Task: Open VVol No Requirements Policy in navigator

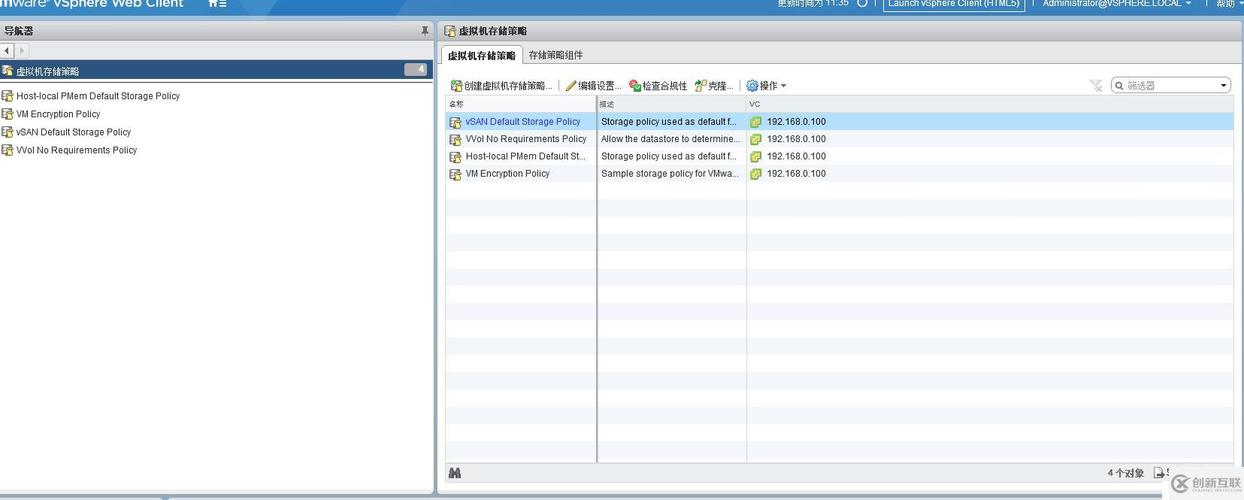Action: [76, 150]
